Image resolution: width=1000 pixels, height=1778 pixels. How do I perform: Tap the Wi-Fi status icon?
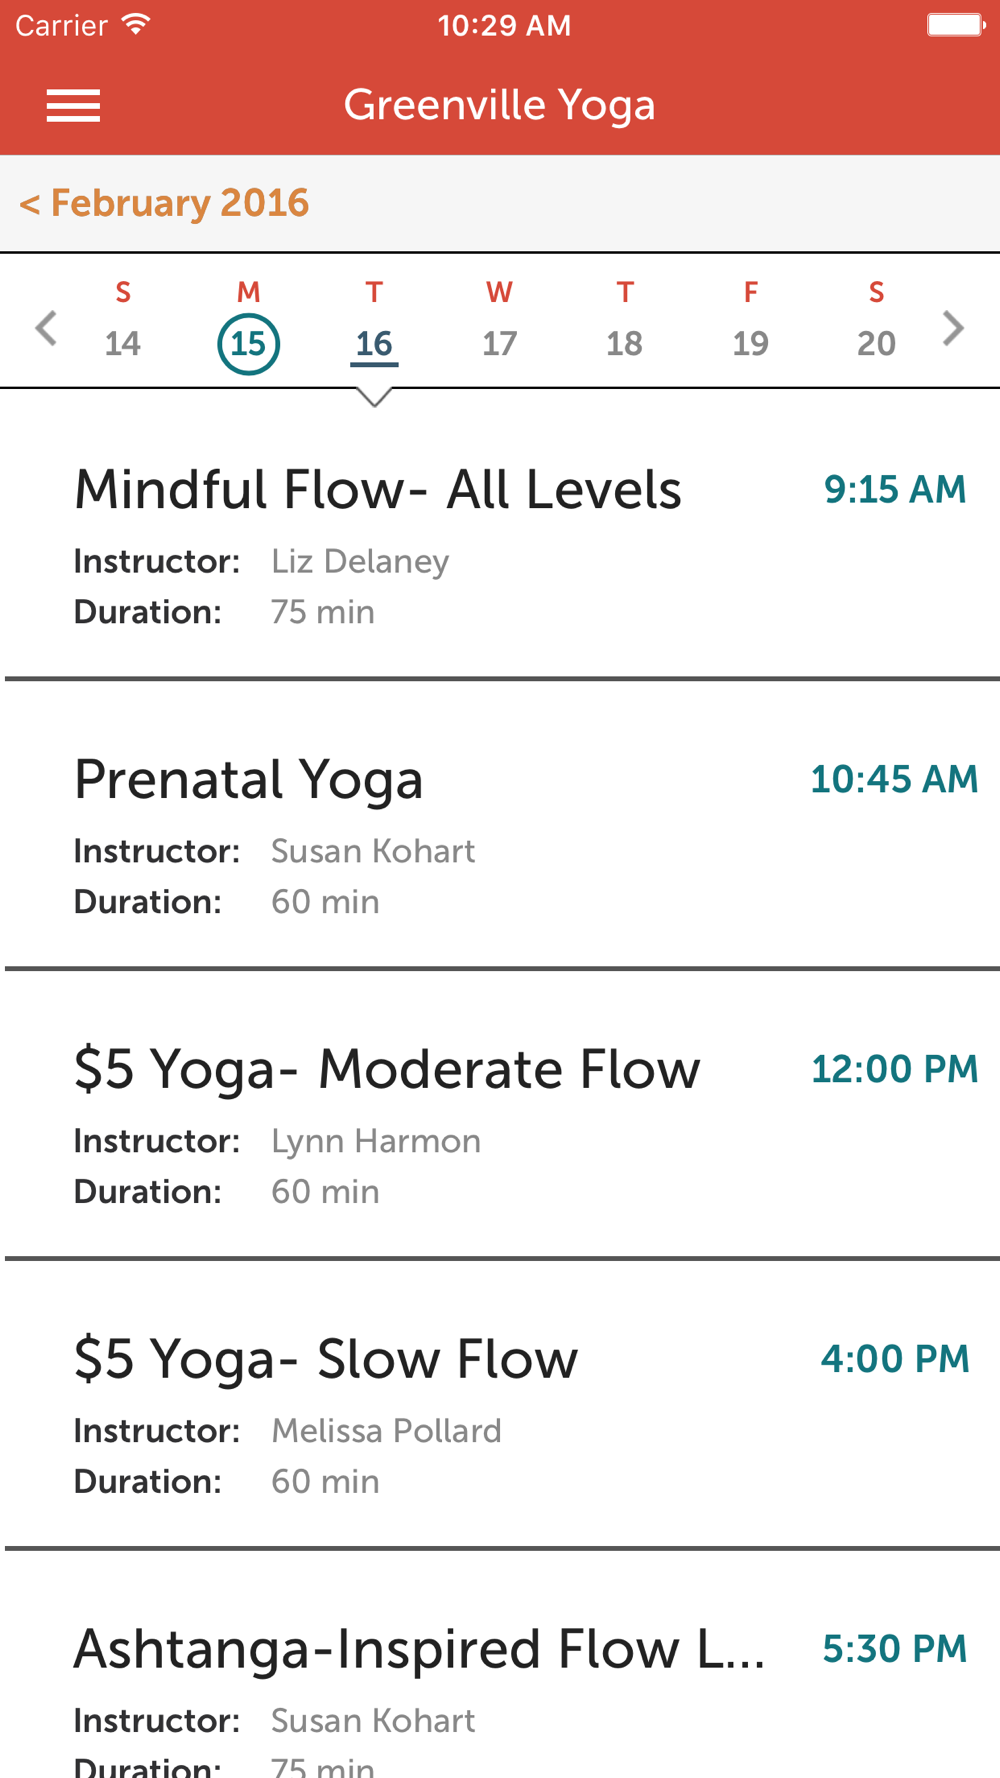click(x=136, y=24)
